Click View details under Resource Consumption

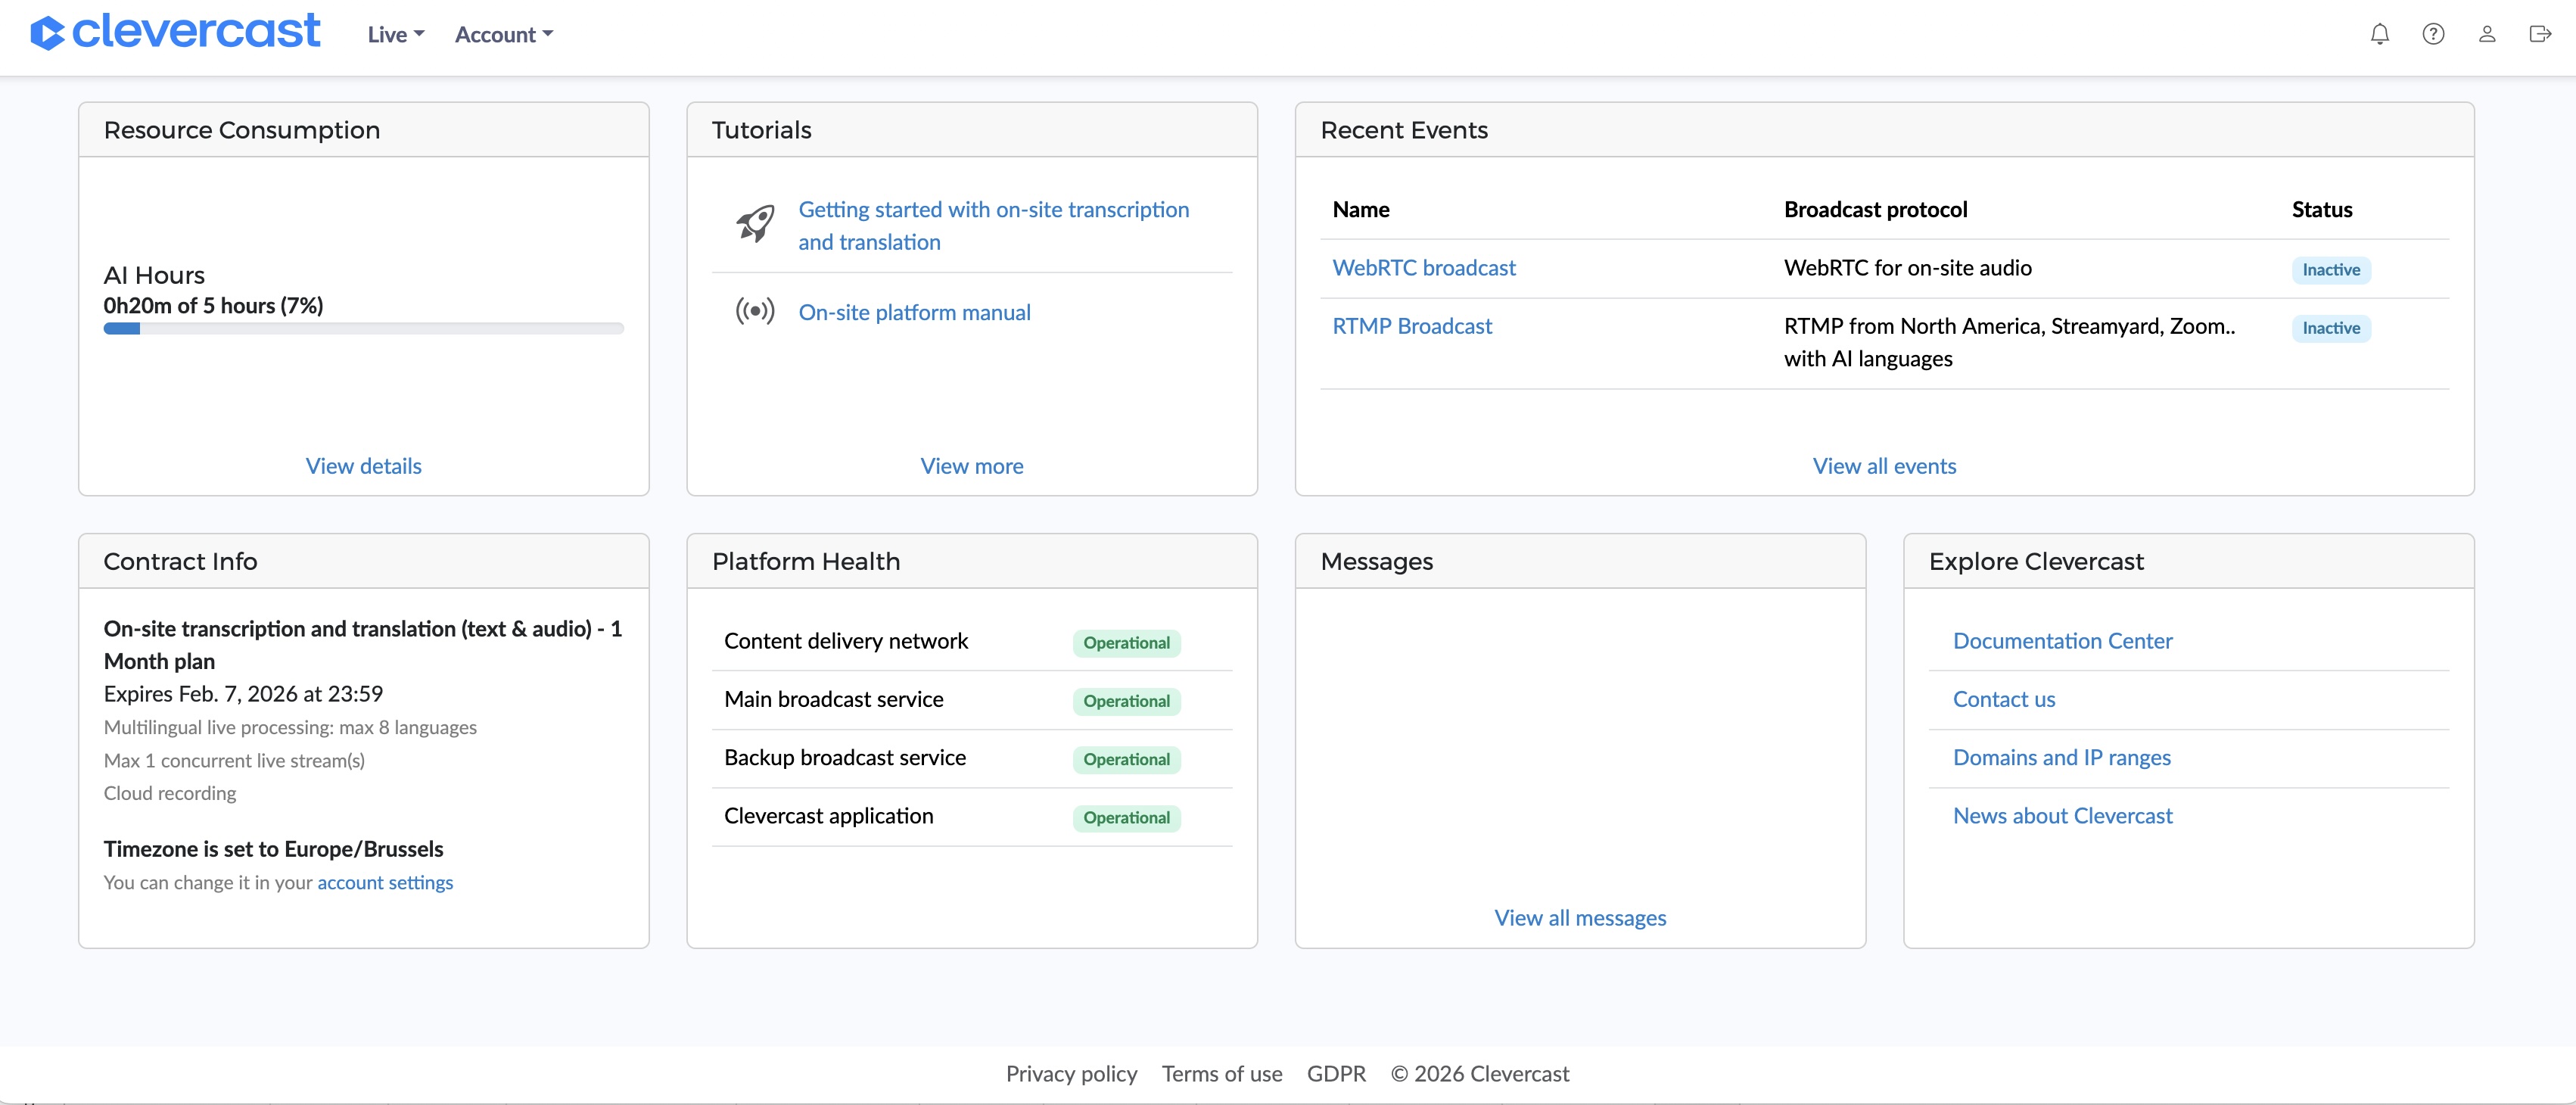363,466
